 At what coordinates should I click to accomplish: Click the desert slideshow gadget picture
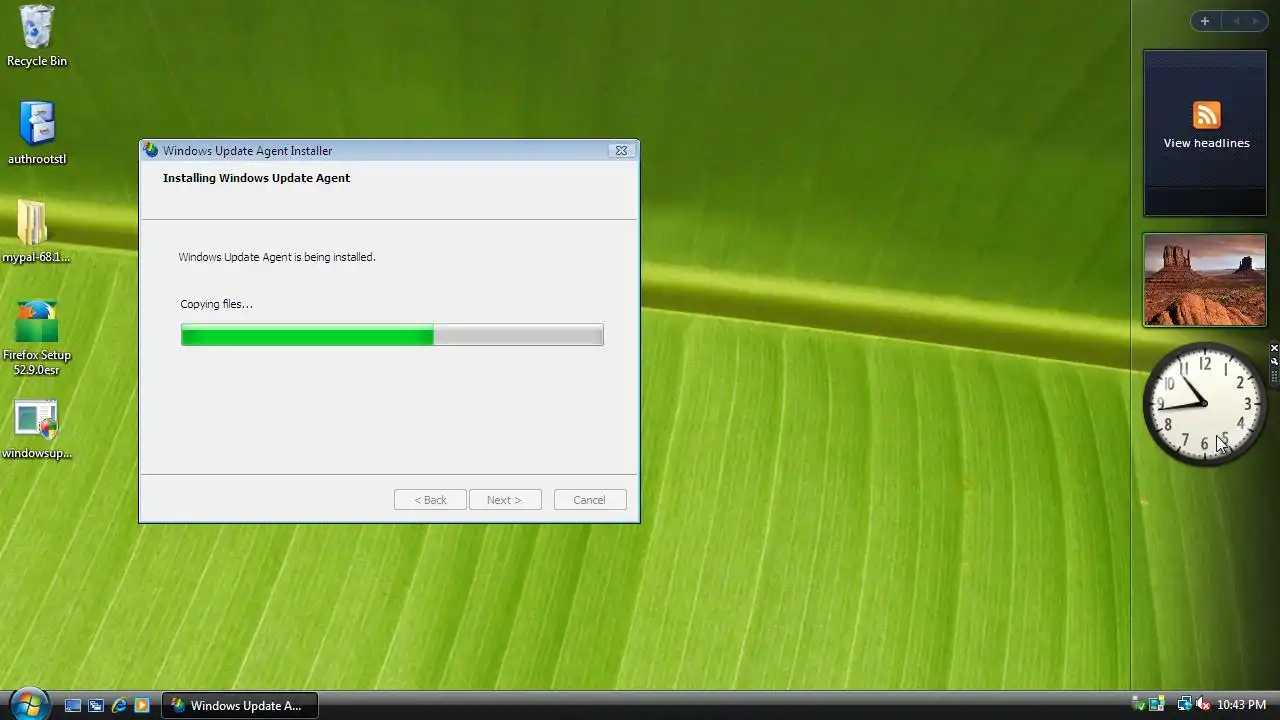(x=1205, y=280)
